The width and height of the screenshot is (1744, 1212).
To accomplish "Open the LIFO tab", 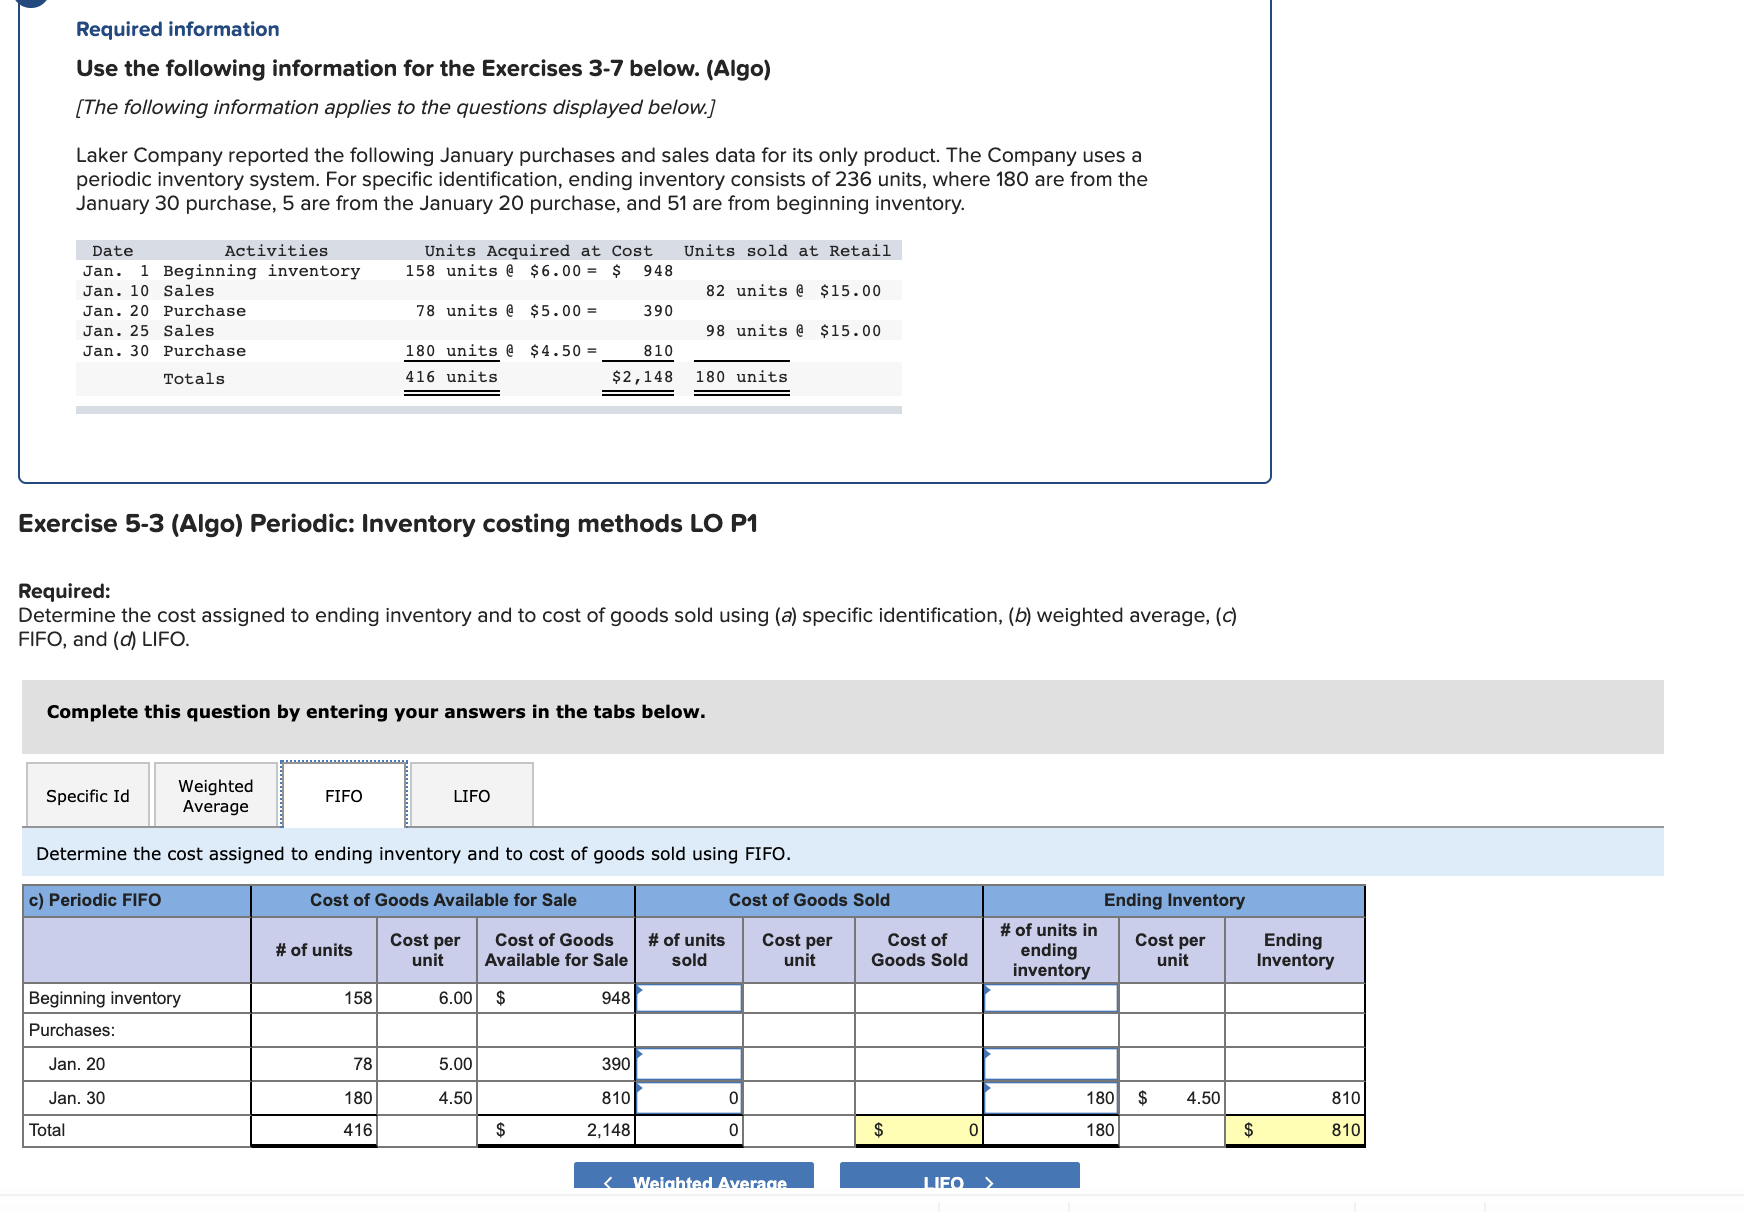I will point(472,795).
